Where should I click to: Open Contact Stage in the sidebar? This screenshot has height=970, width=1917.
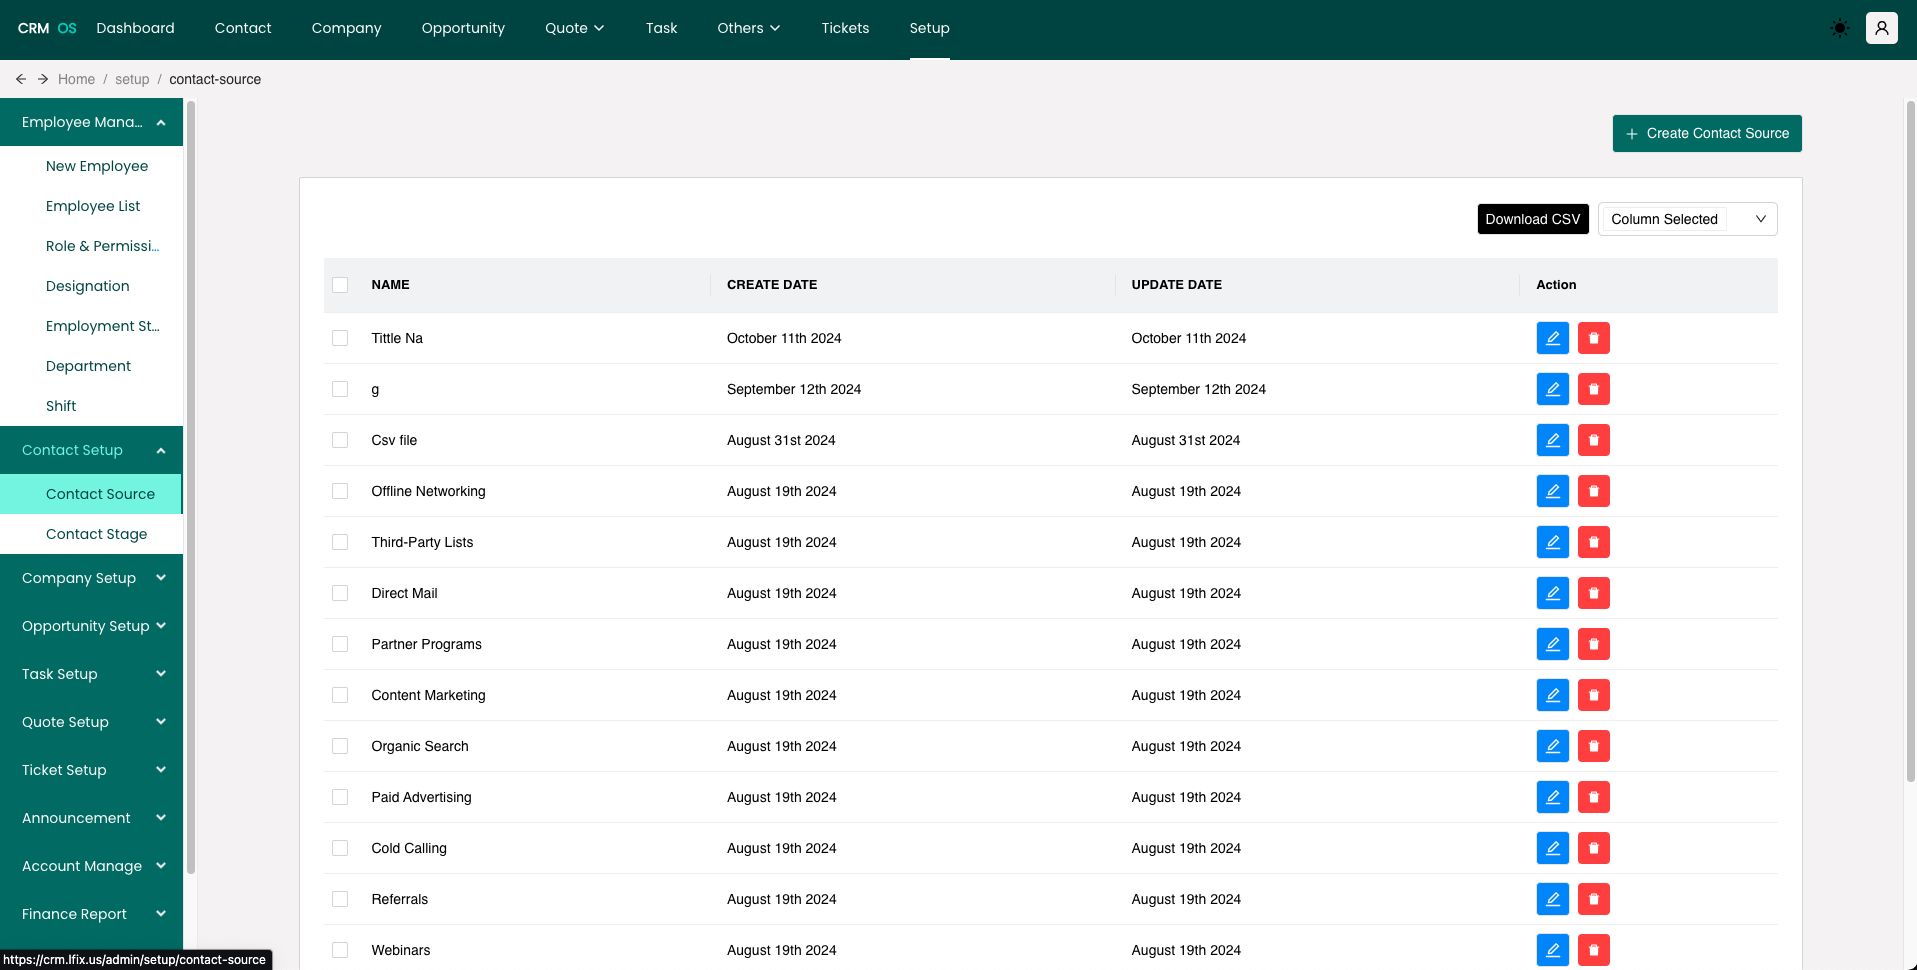[96, 534]
